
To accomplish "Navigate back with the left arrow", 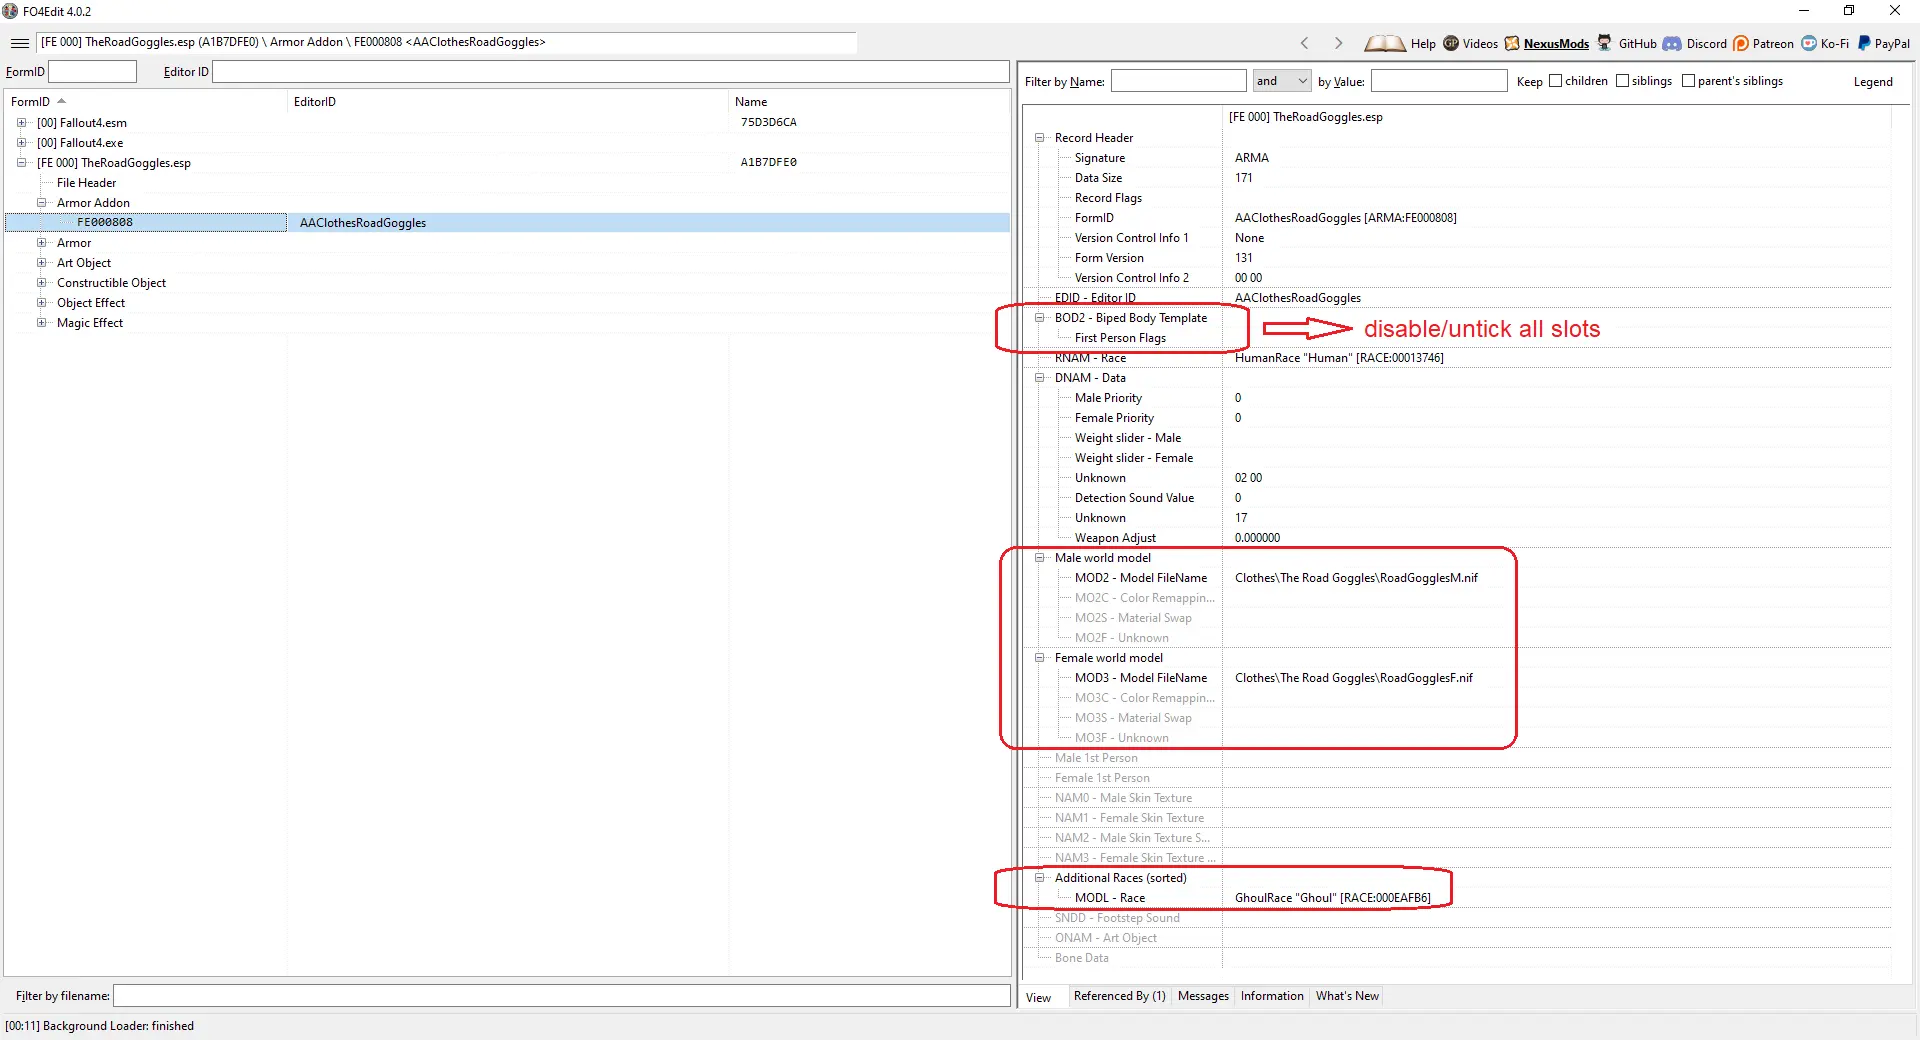I will pyautogui.click(x=1304, y=43).
